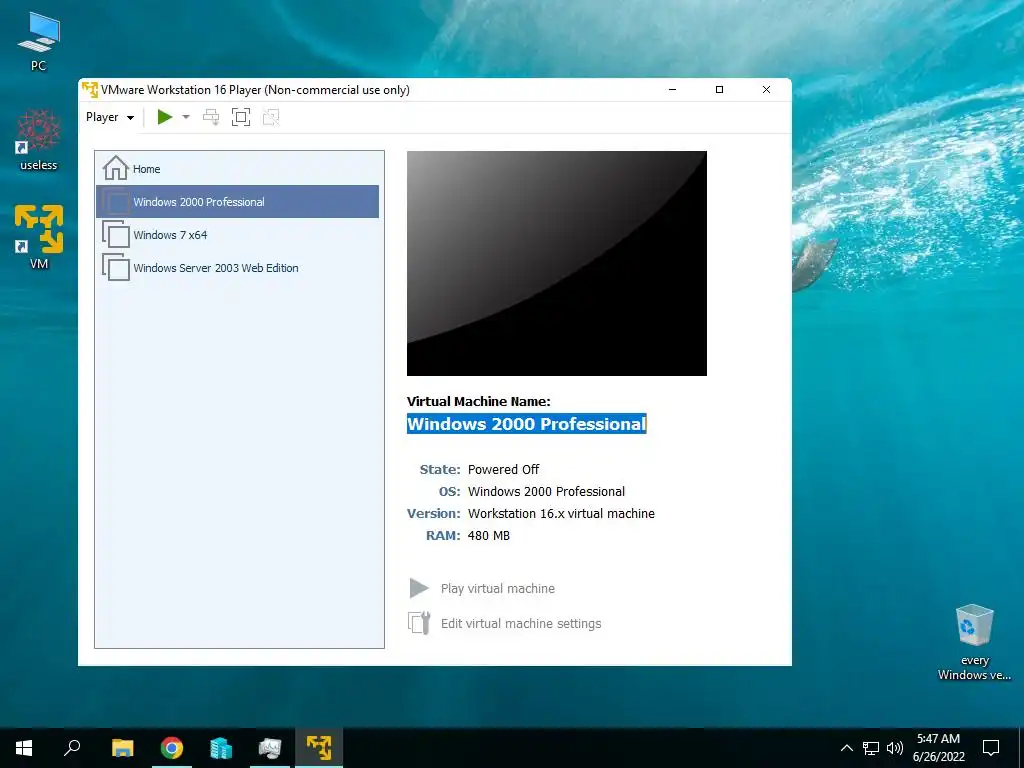Open the Player menu dropdown

pyautogui.click(x=110, y=117)
